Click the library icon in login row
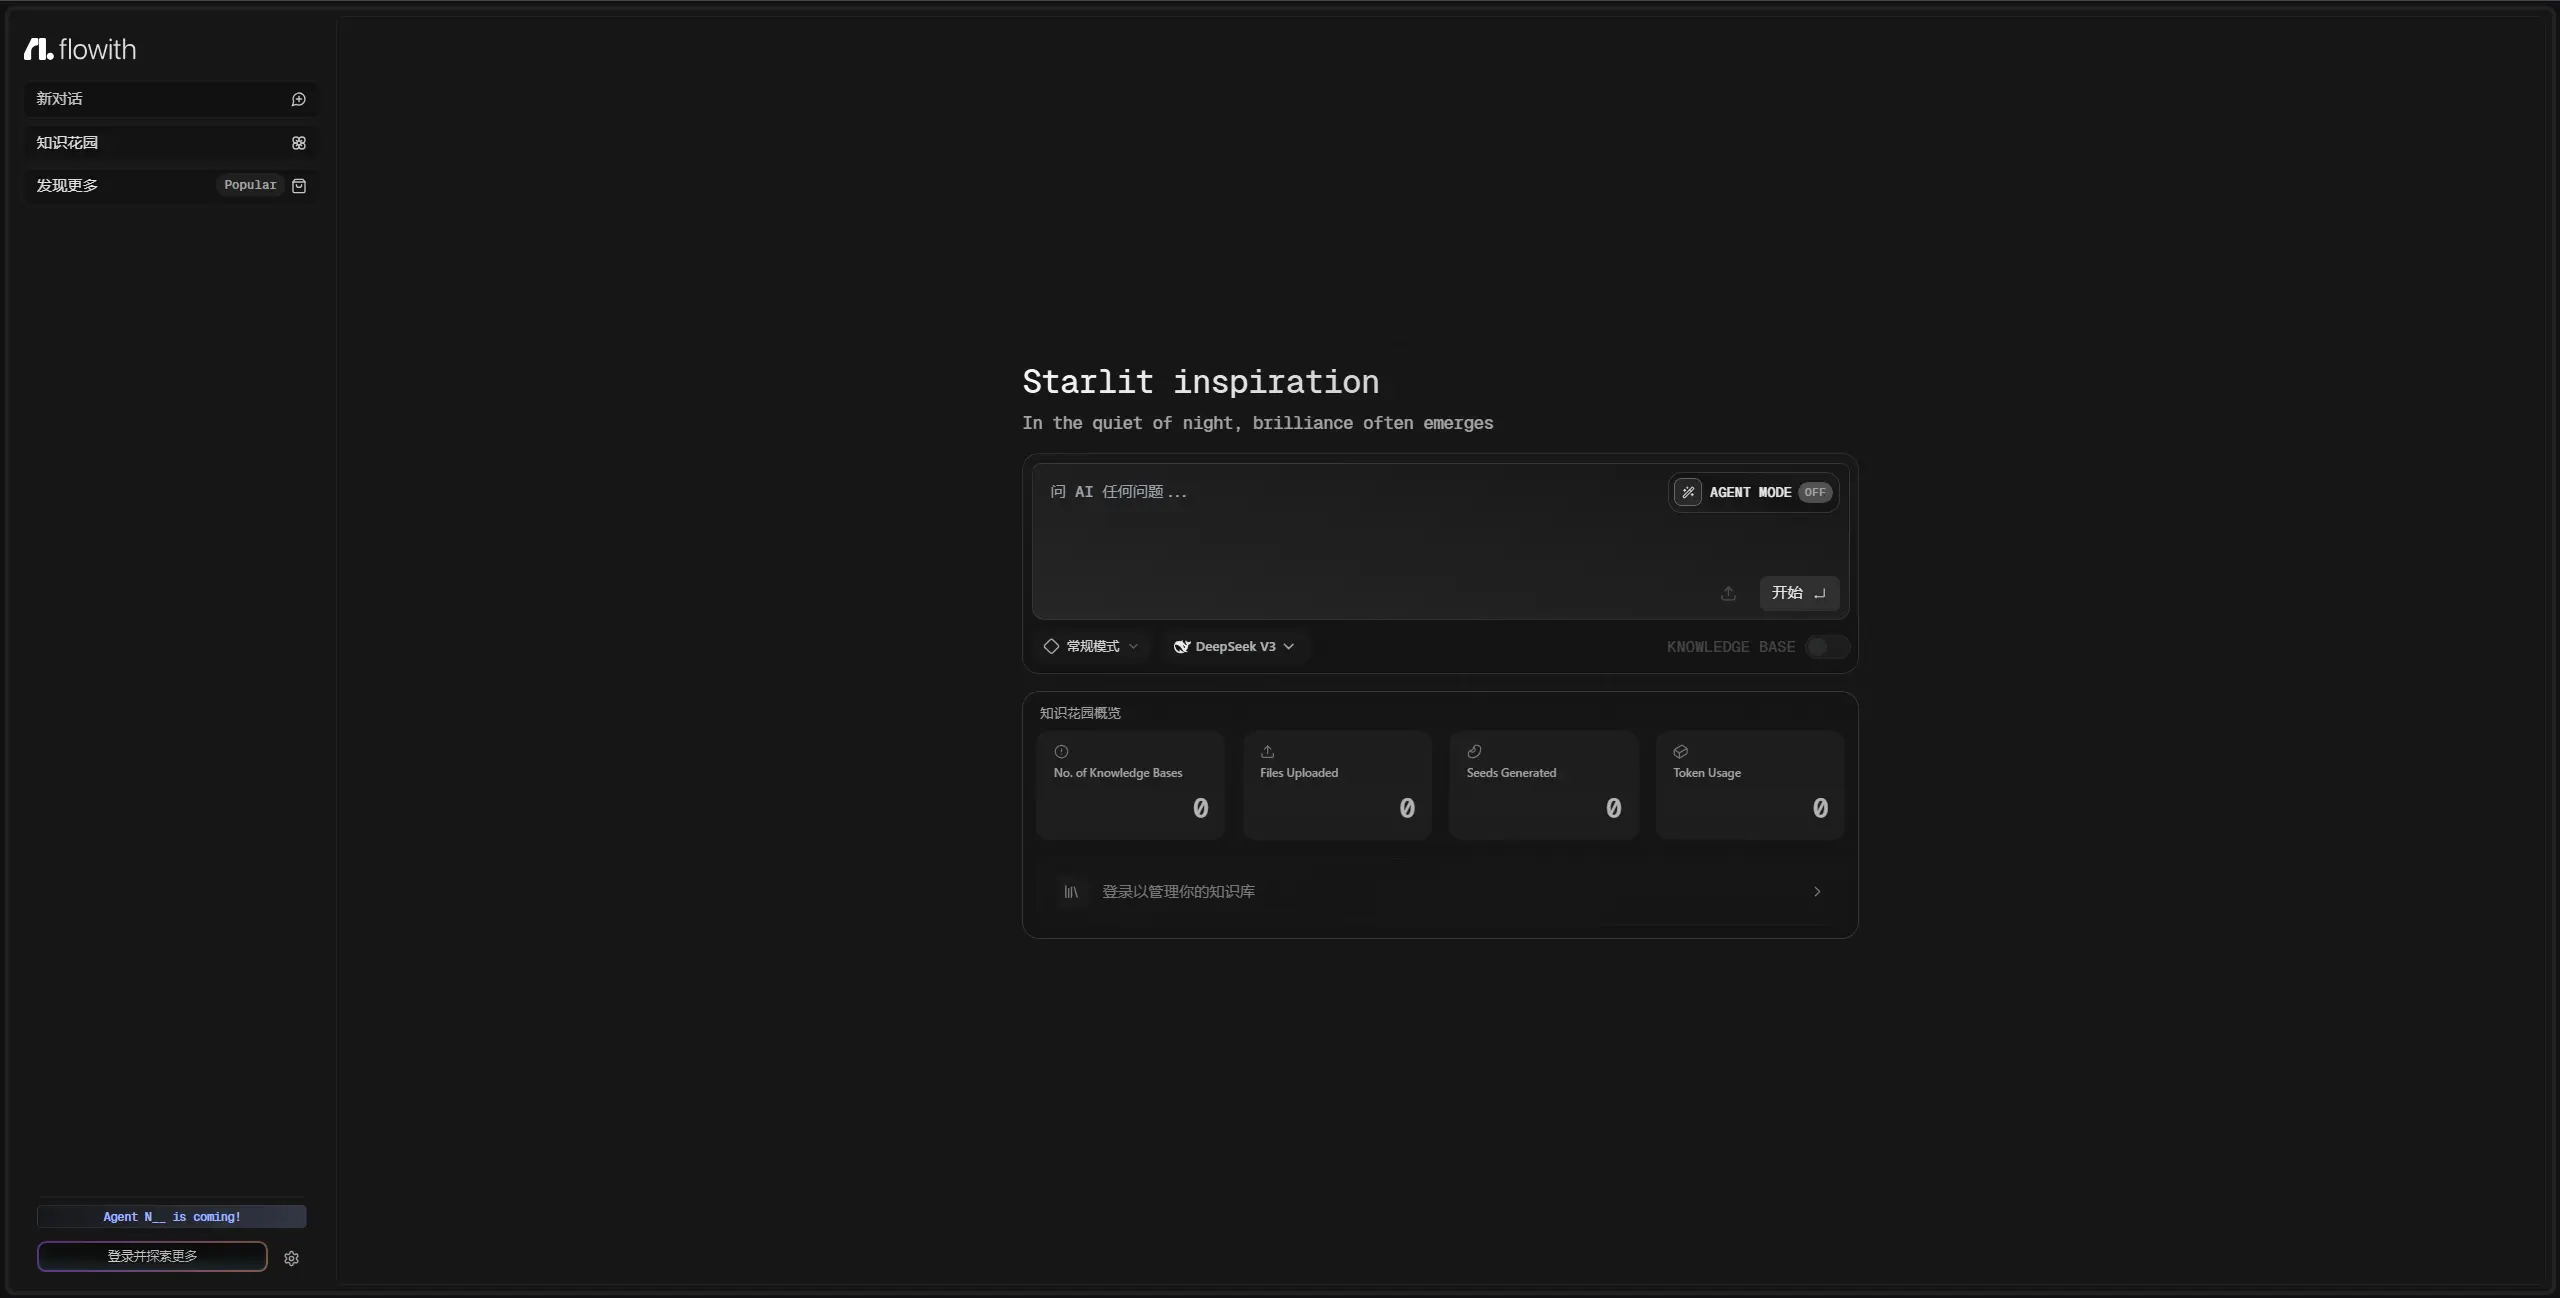Image resolution: width=2560 pixels, height=1298 pixels. click(x=1071, y=891)
